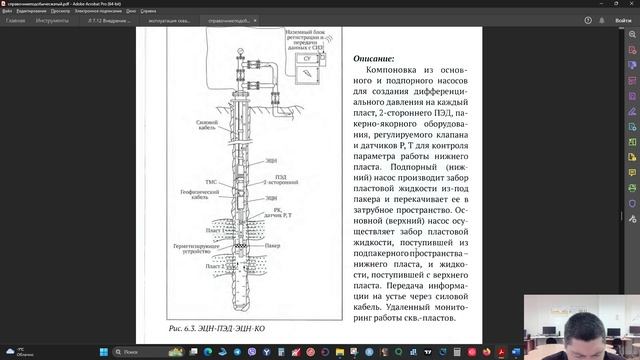
Task: Click the Геофизический кабель label in diagram
Action: pyautogui.click(x=200, y=194)
